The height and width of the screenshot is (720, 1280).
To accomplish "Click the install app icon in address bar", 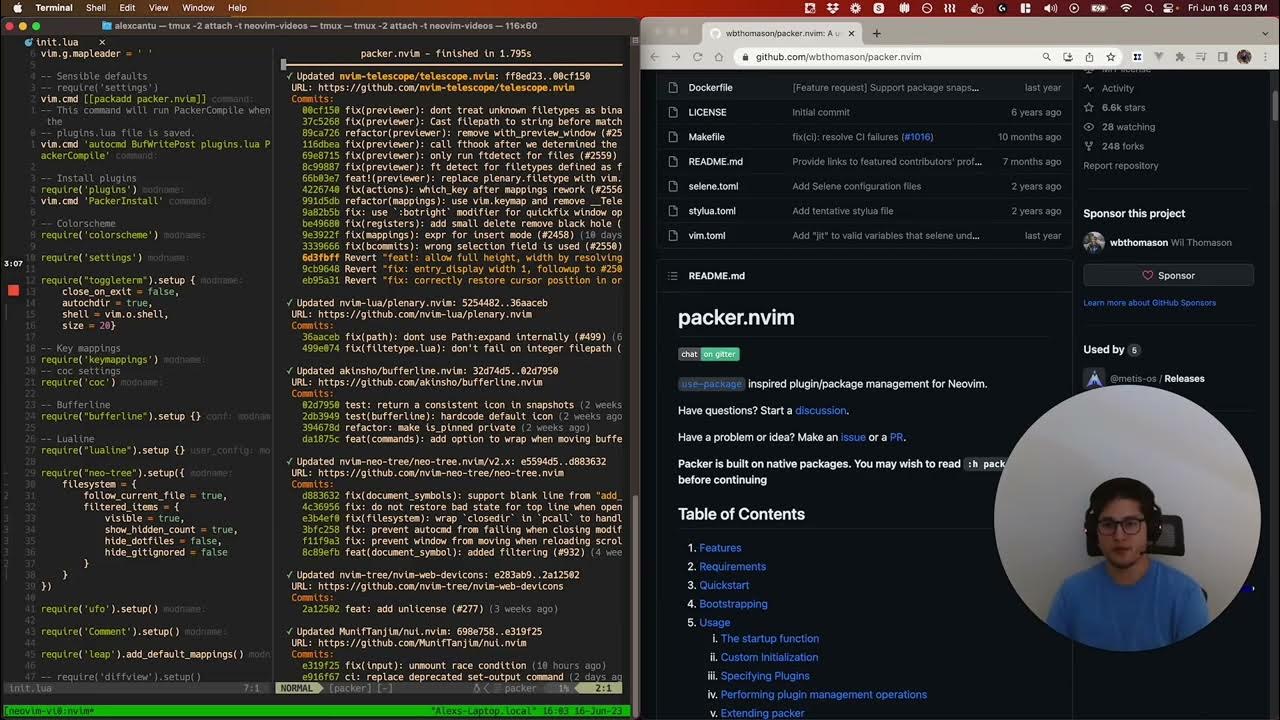I will (x=1068, y=57).
